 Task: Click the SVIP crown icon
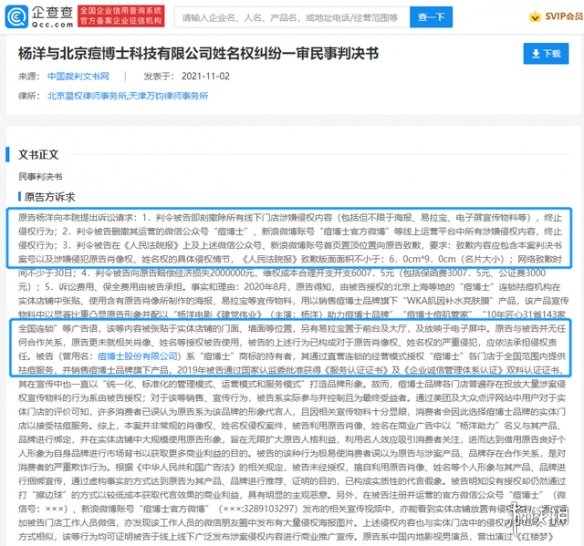coord(535,17)
